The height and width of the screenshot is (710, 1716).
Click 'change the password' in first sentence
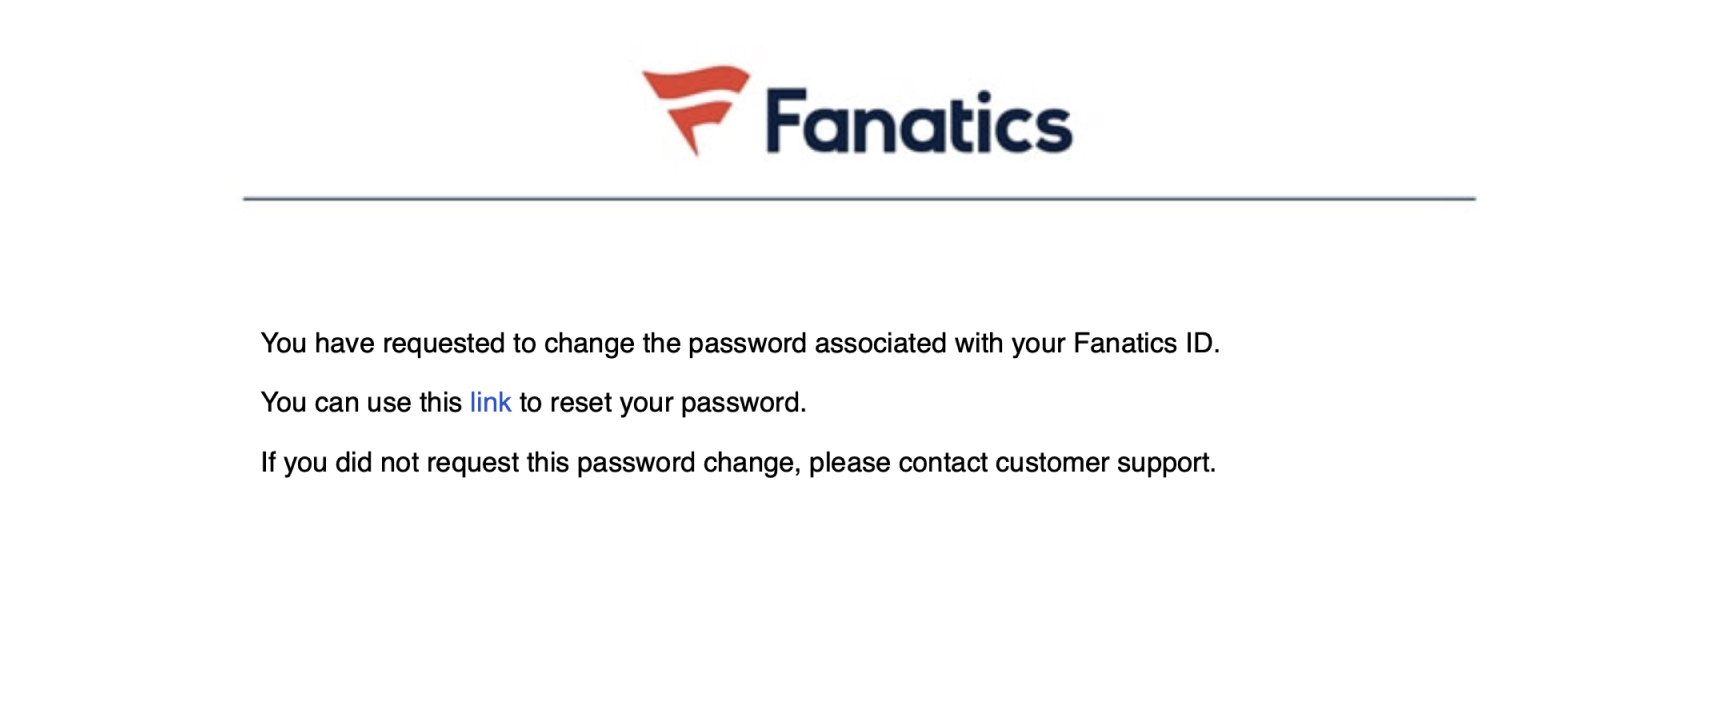(675, 343)
